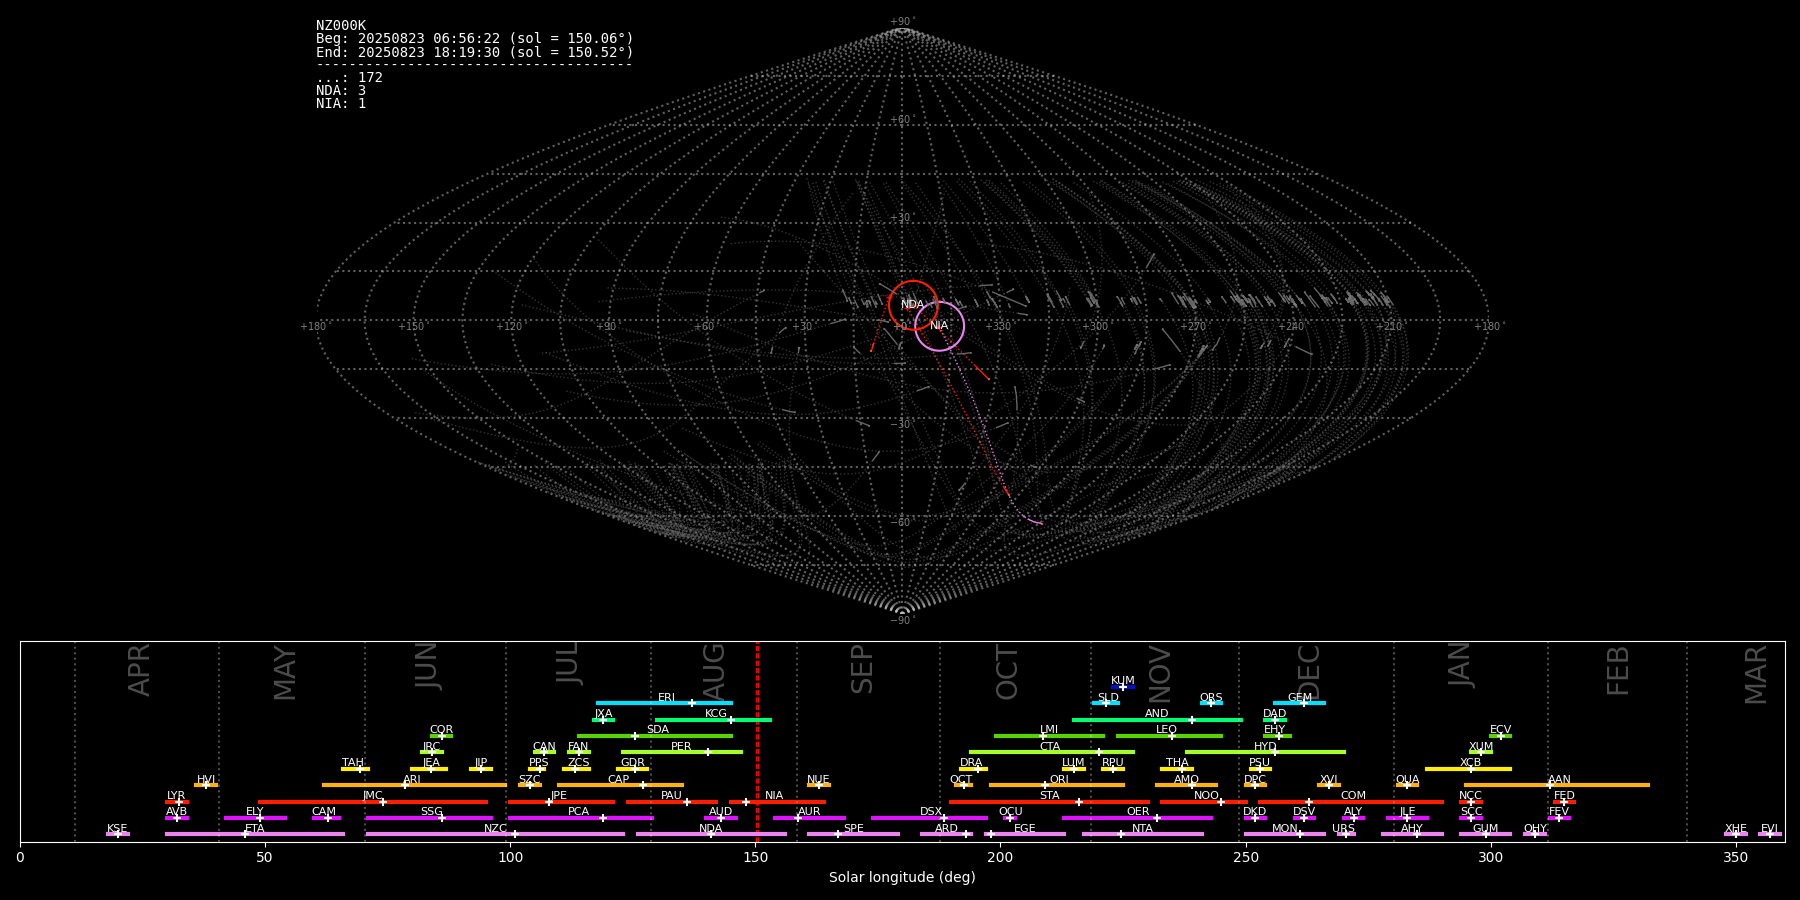Click the violet NIA radiant circle on sky map

(939, 326)
